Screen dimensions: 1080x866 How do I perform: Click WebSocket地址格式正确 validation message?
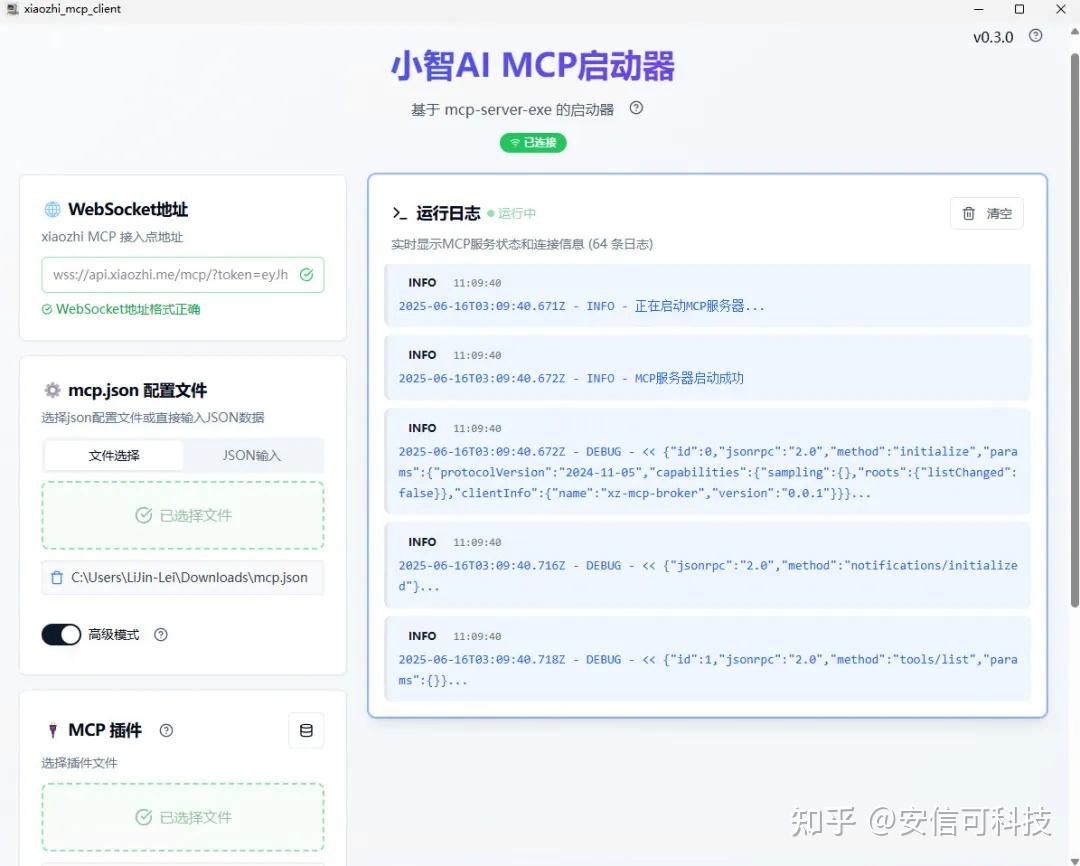click(x=121, y=309)
